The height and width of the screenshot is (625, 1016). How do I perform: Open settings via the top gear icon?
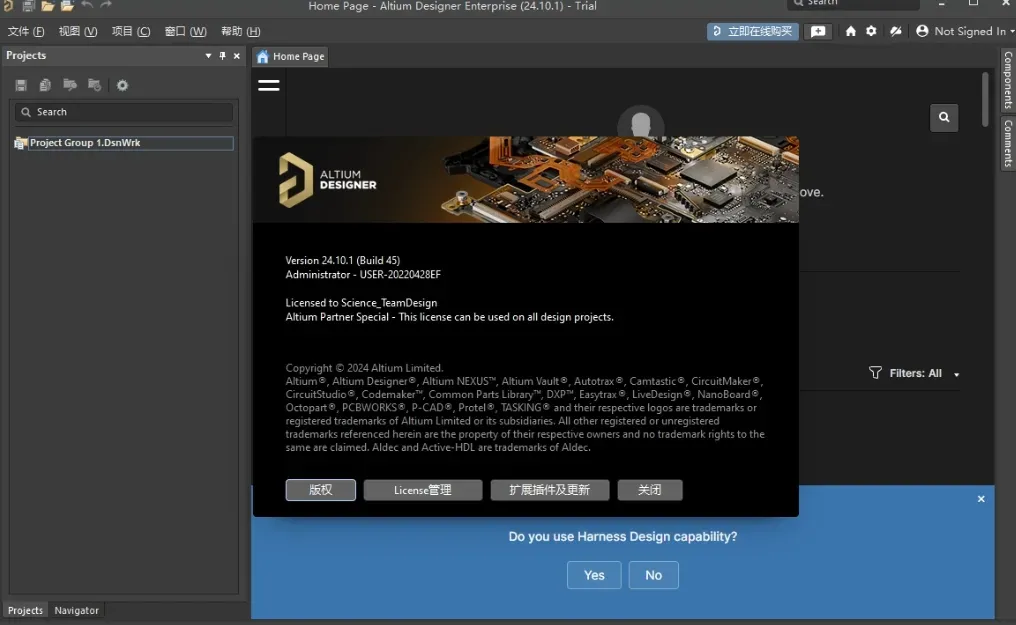click(872, 31)
